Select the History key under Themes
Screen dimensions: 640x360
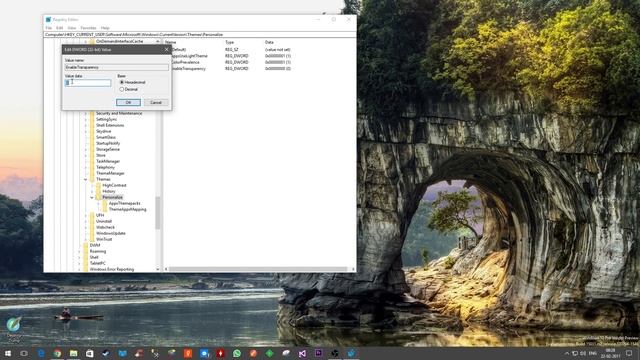click(109, 191)
